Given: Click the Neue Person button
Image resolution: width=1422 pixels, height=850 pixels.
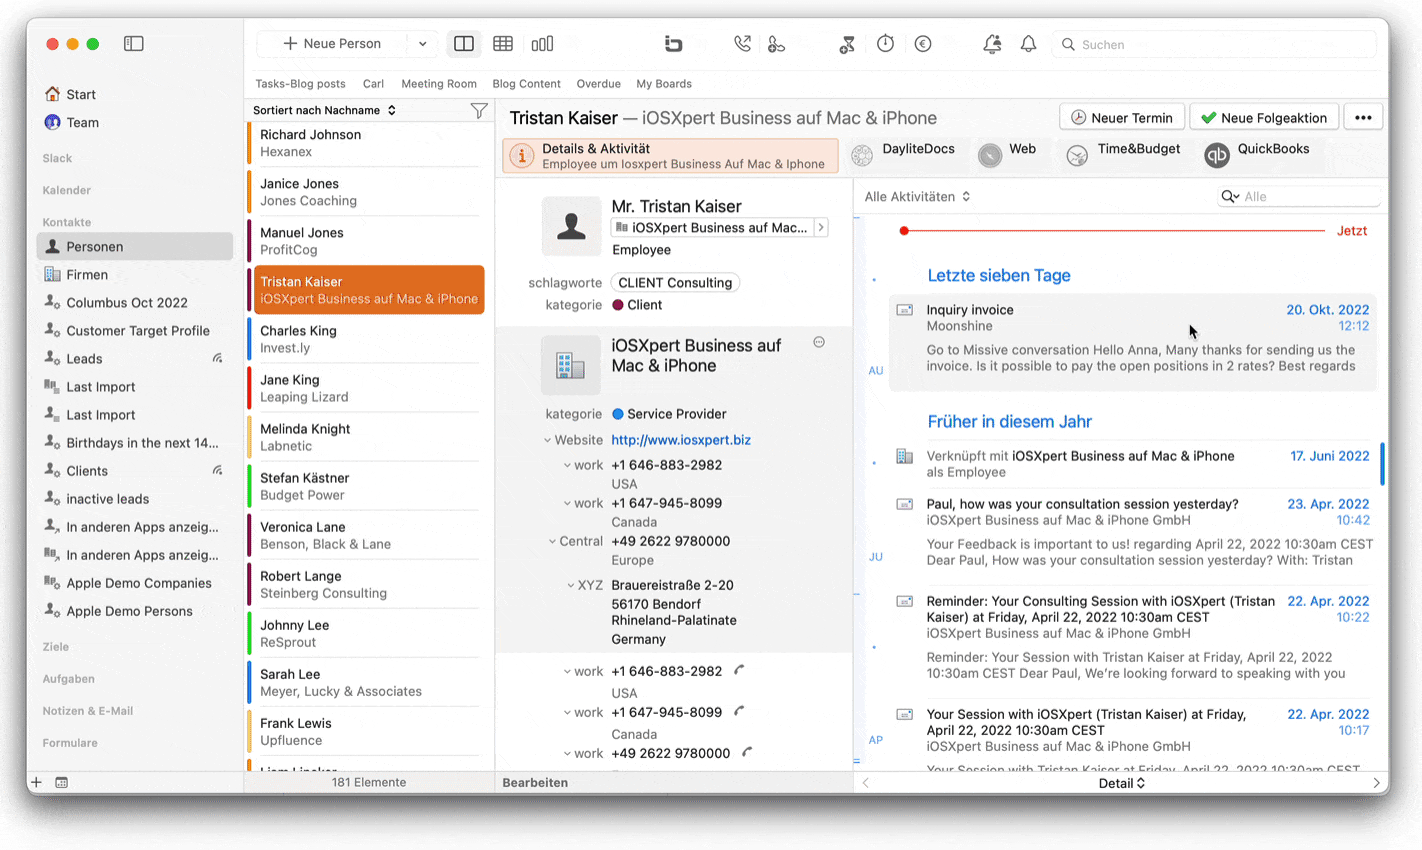Looking at the screenshot, I should click(x=332, y=44).
